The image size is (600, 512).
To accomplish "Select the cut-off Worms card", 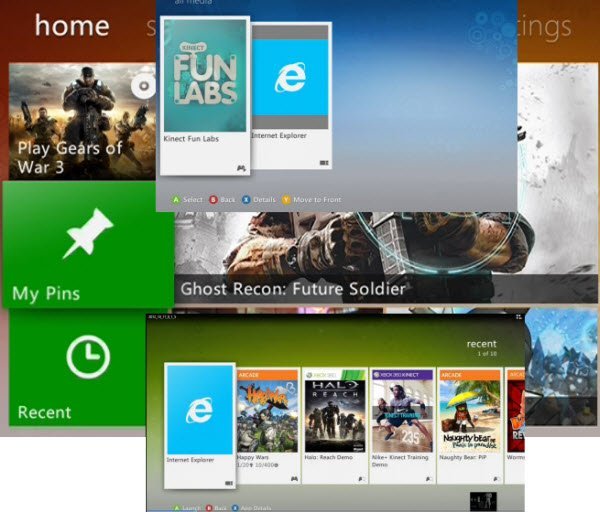I will click(x=515, y=426).
